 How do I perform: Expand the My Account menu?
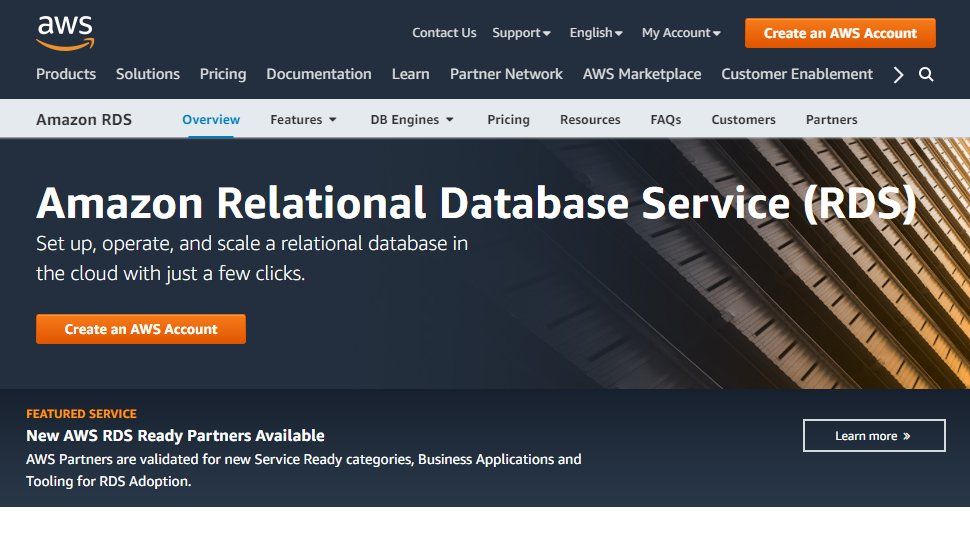[681, 33]
